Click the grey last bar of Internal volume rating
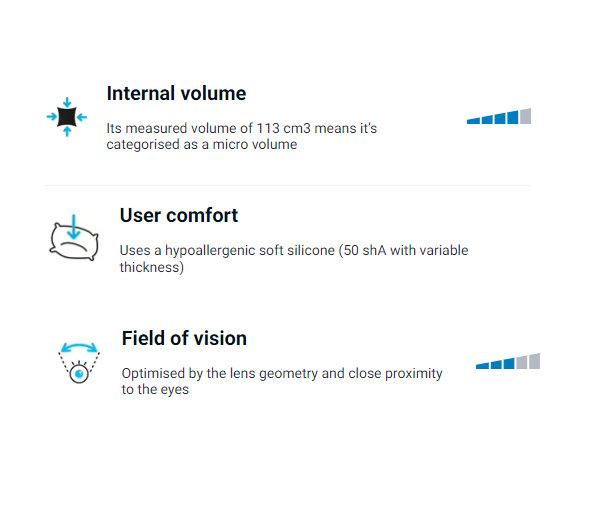The width and height of the screenshot is (611, 532). (525, 116)
